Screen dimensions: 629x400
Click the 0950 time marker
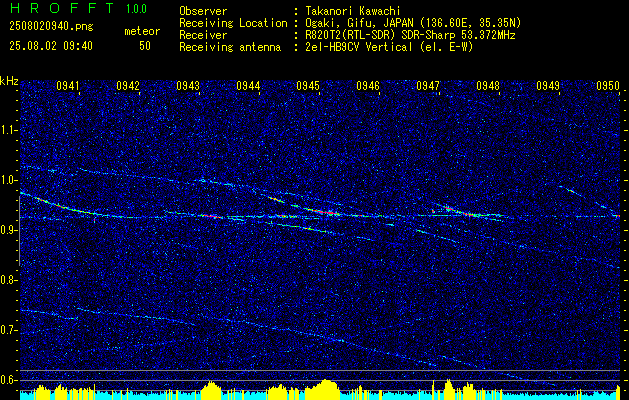608,85
